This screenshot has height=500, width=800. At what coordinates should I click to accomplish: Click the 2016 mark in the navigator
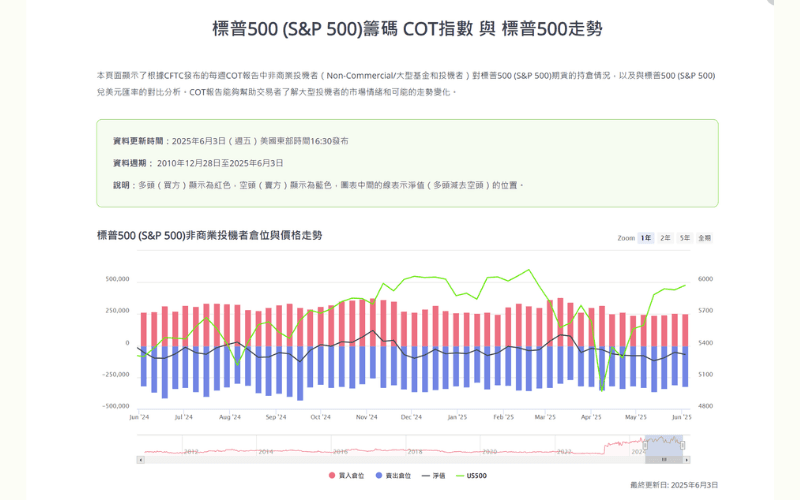click(x=340, y=452)
